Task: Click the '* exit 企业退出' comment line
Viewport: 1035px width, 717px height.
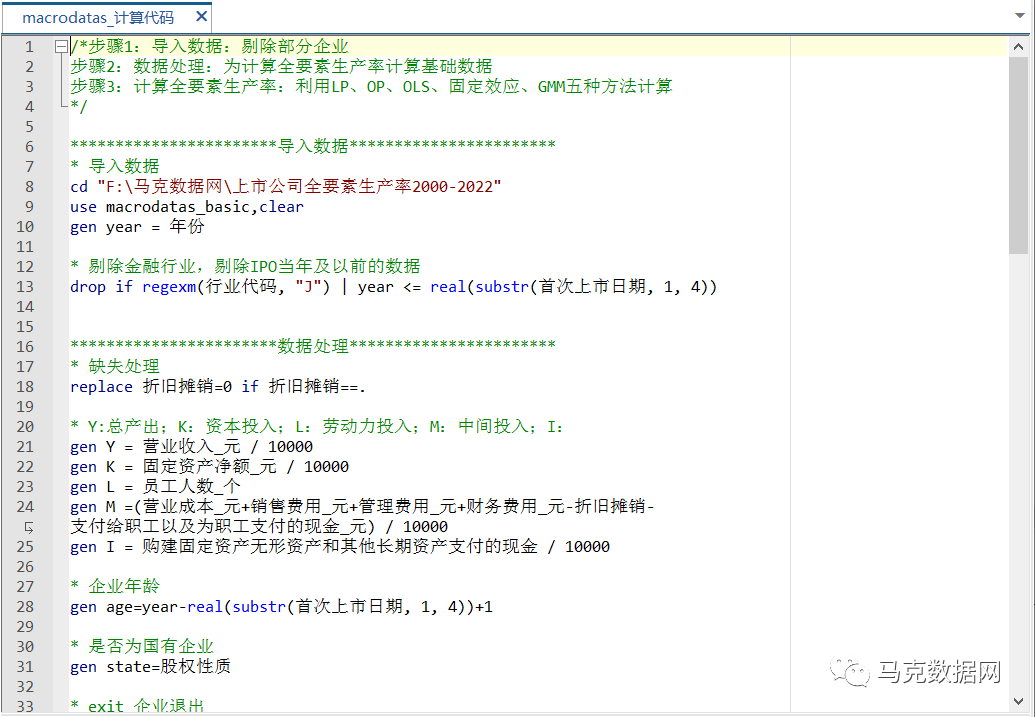Action: click(x=137, y=706)
